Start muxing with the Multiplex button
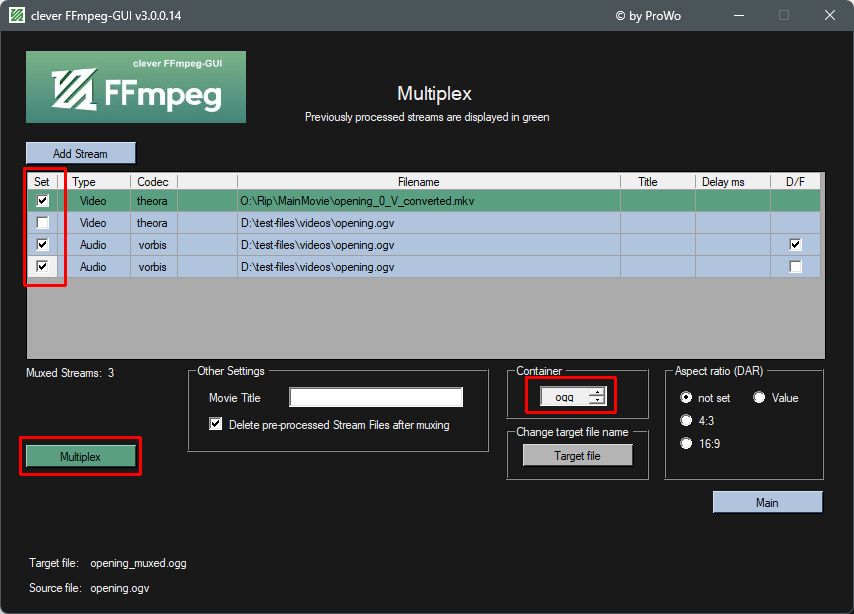 (x=81, y=457)
